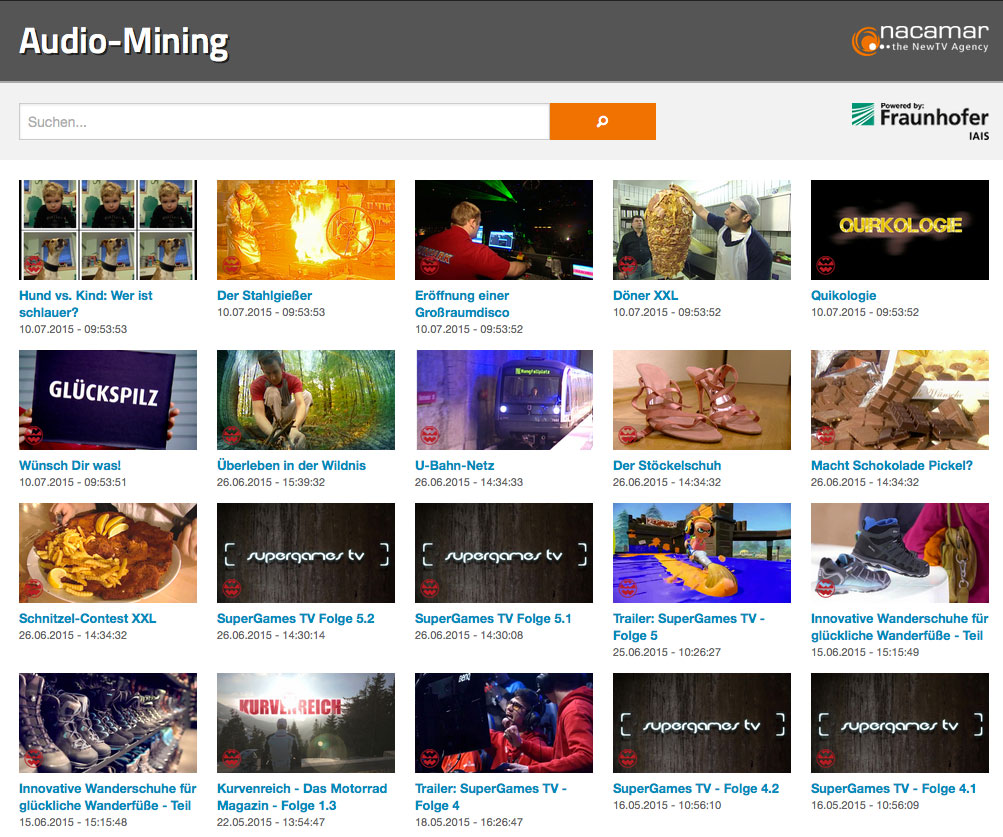Focus the Suchen search field
This screenshot has width=1003, height=837.
pyautogui.click(x=284, y=121)
